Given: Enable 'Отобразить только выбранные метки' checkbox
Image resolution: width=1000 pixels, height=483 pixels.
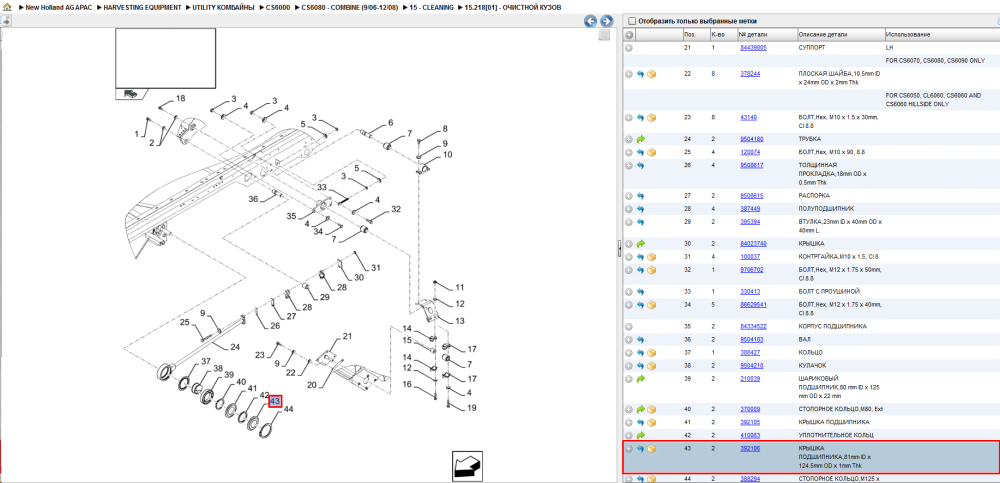Looking at the screenshot, I should (x=632, y=21).
